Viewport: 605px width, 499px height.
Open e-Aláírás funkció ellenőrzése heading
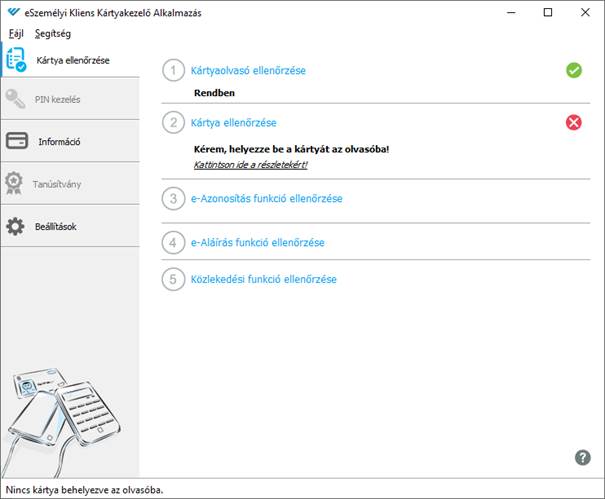tap(258, 242)
